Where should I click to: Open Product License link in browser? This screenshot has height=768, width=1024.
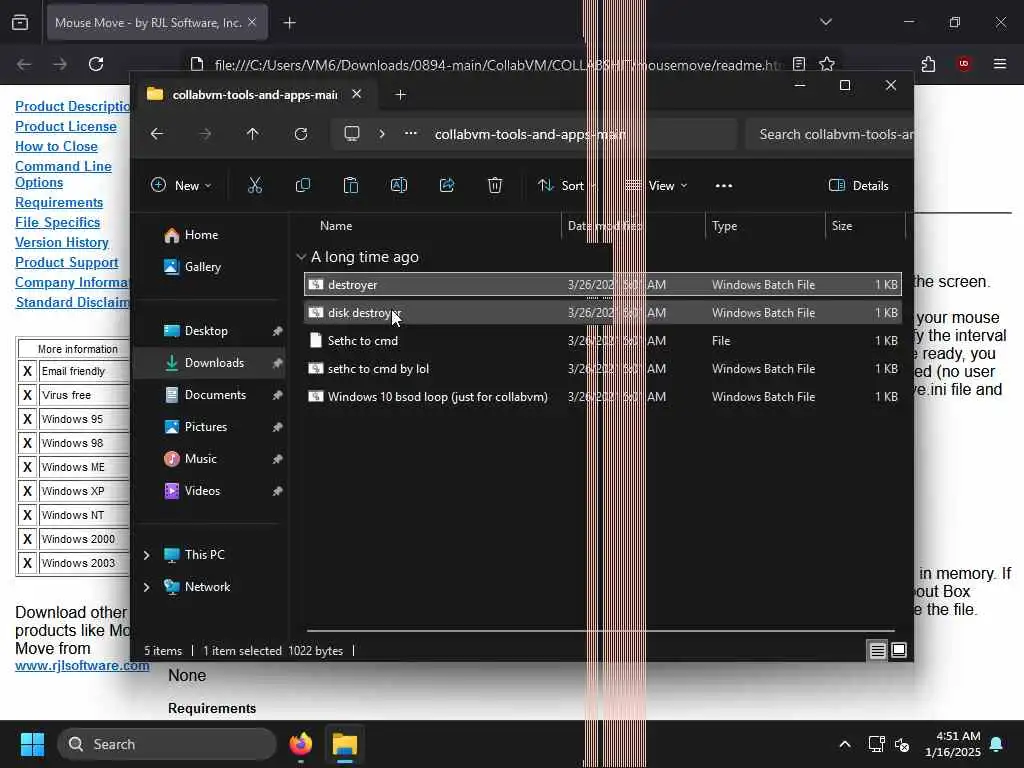click(66, 127)
